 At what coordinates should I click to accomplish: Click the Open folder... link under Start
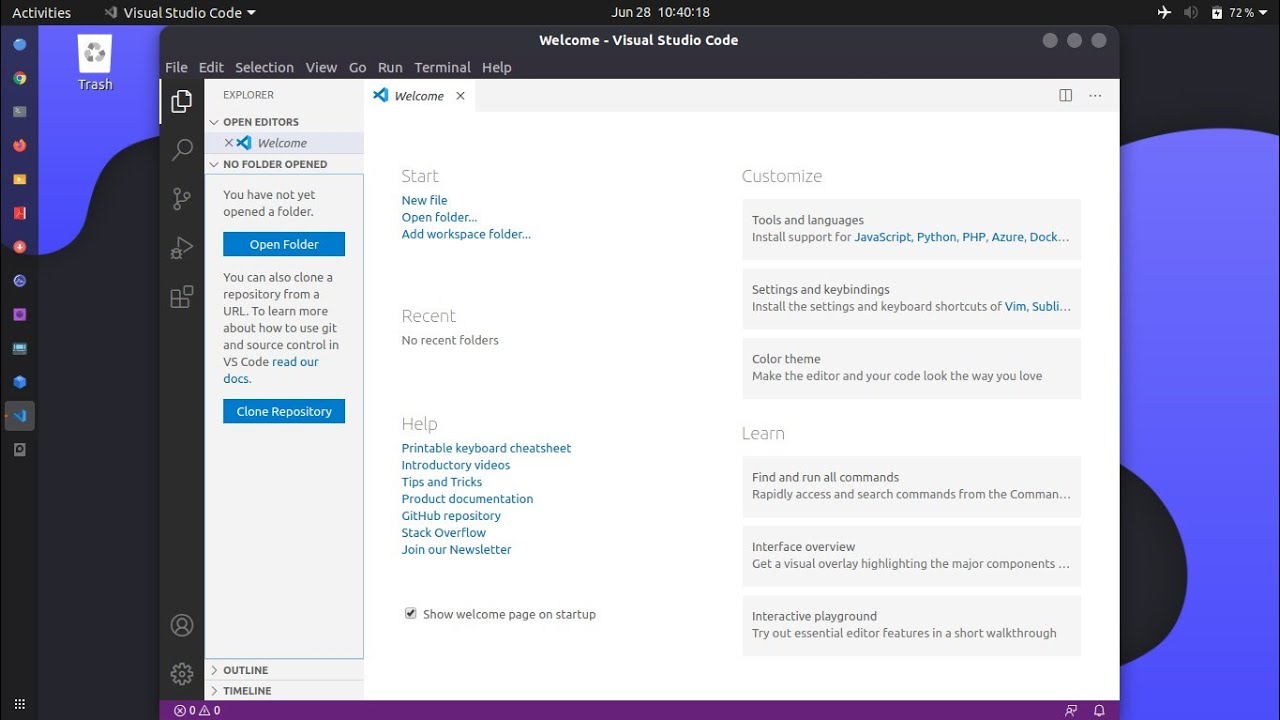point(439,217)
